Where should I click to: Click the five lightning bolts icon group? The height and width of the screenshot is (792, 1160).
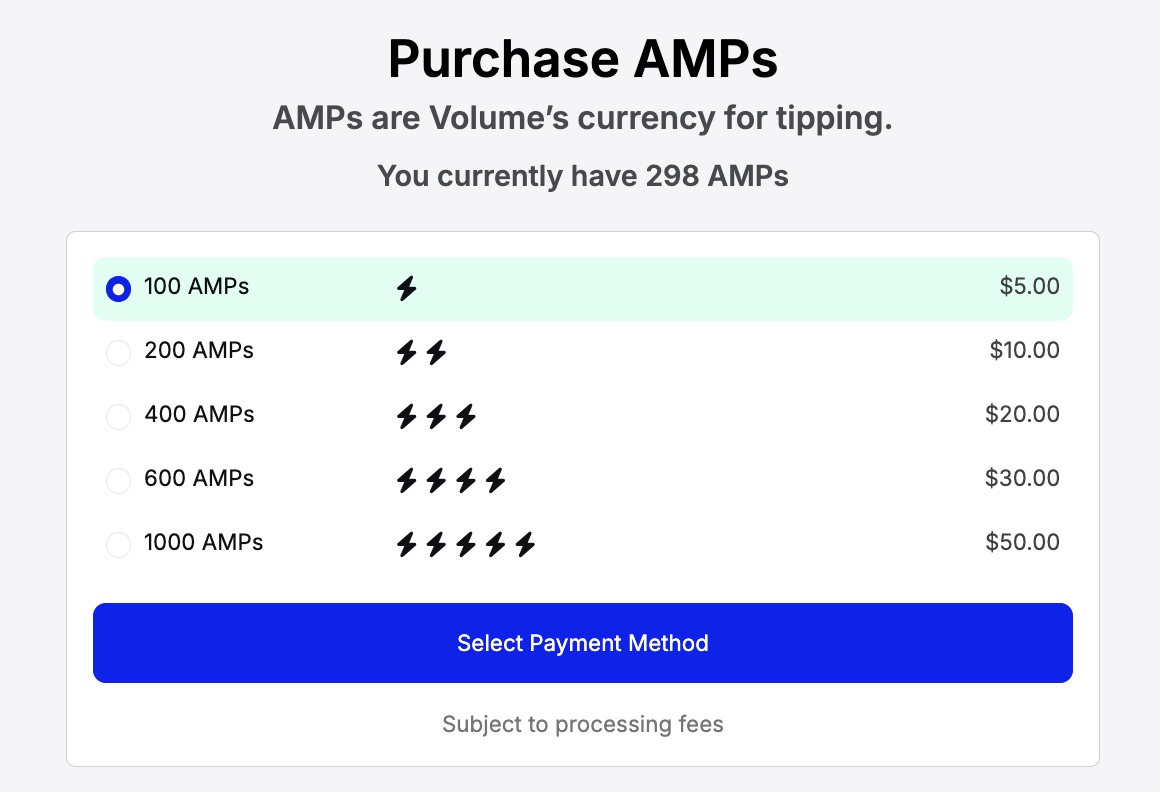[466, 545]
